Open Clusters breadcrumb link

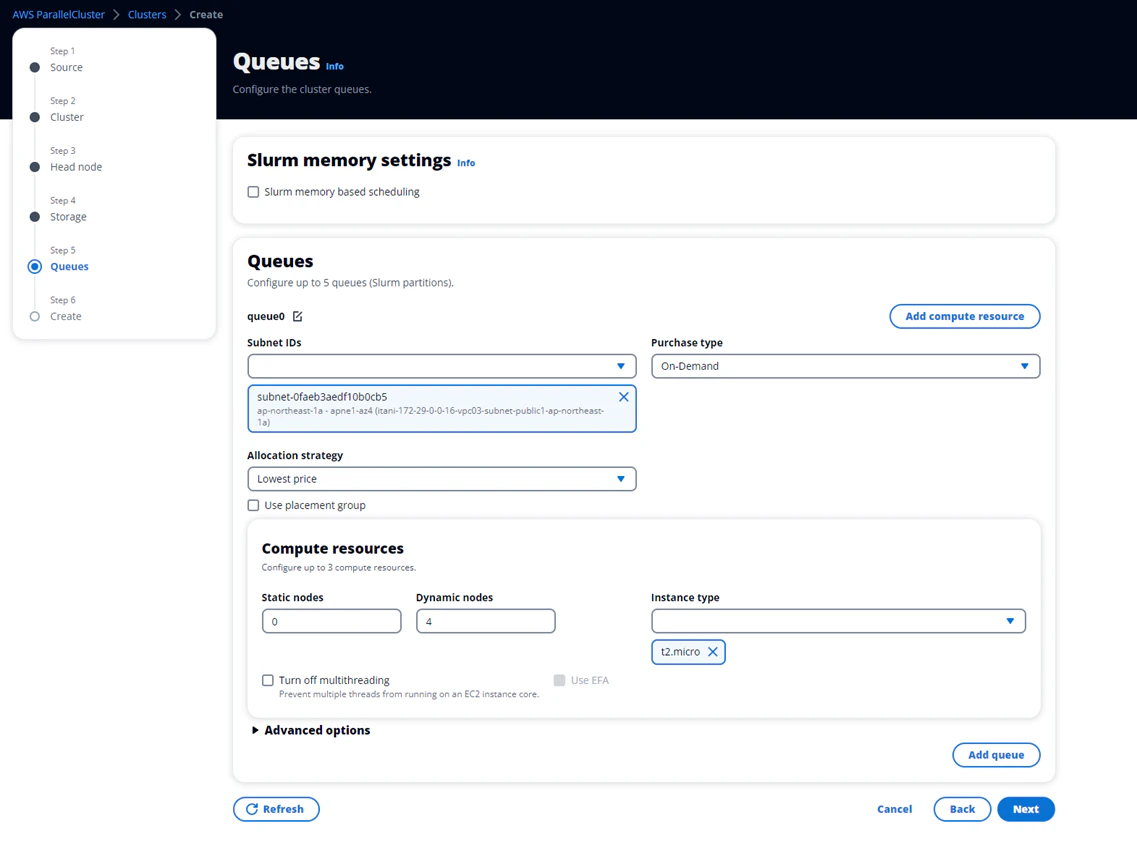(147, 14)
